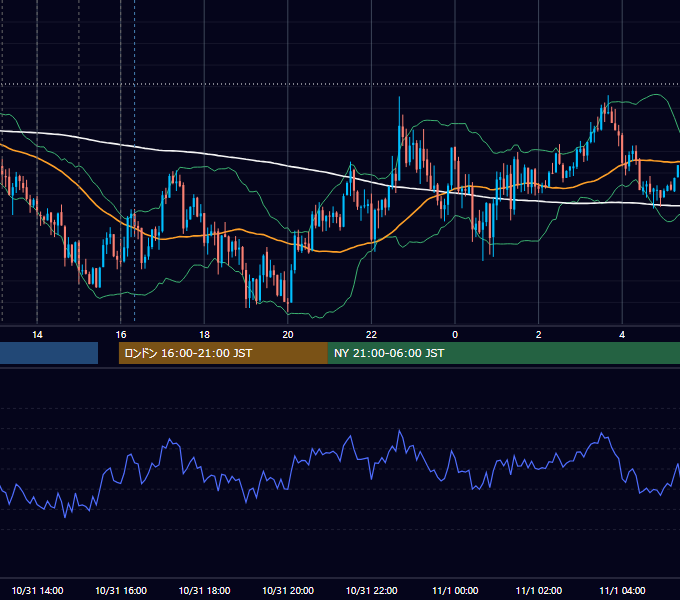680x600 pixels.
Task: Select the 18 hour tick label
Action: click(204, 335)
